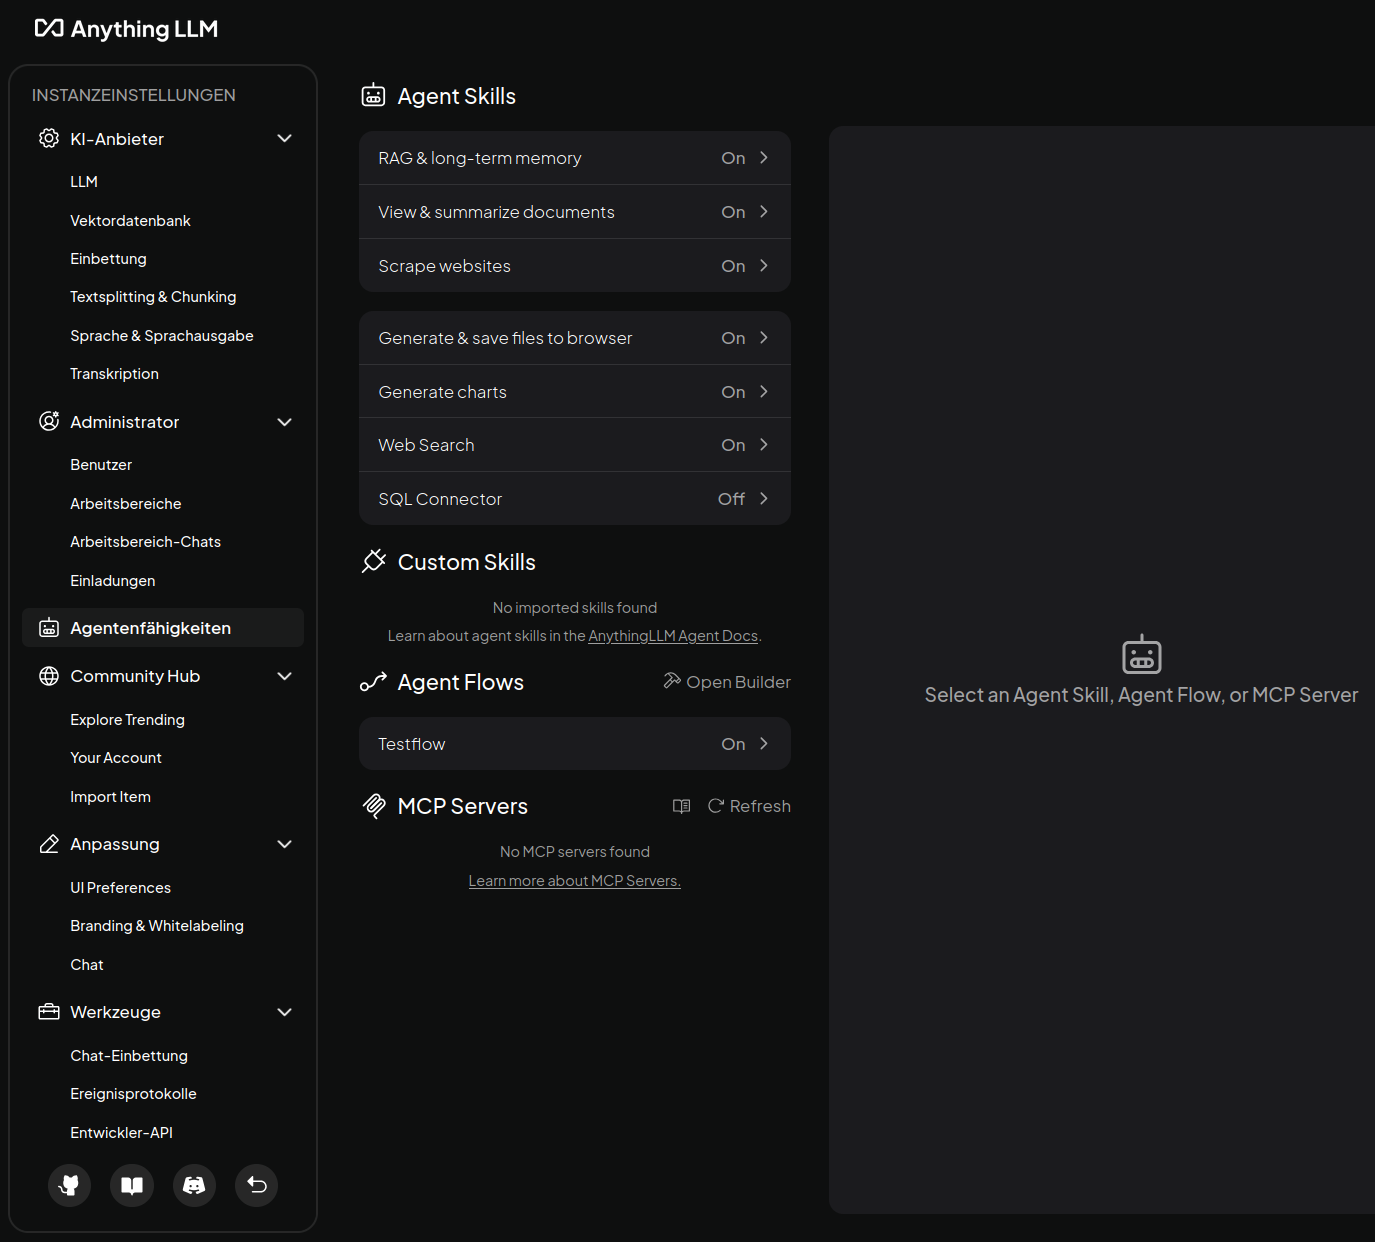Click the book documentation icon in sidebar footer

[x=132, y=1185]
